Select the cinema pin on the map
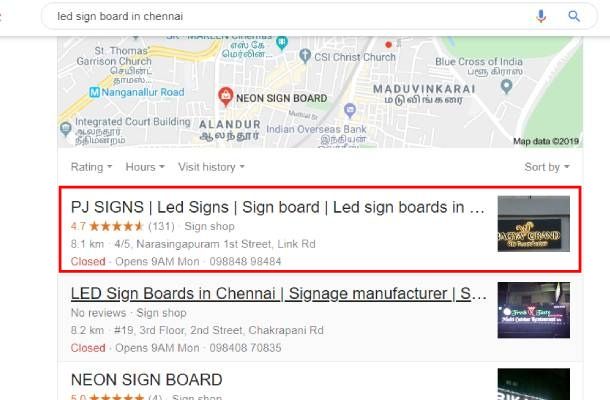Viewport: 610px width, 400px height. pos(282,42)
